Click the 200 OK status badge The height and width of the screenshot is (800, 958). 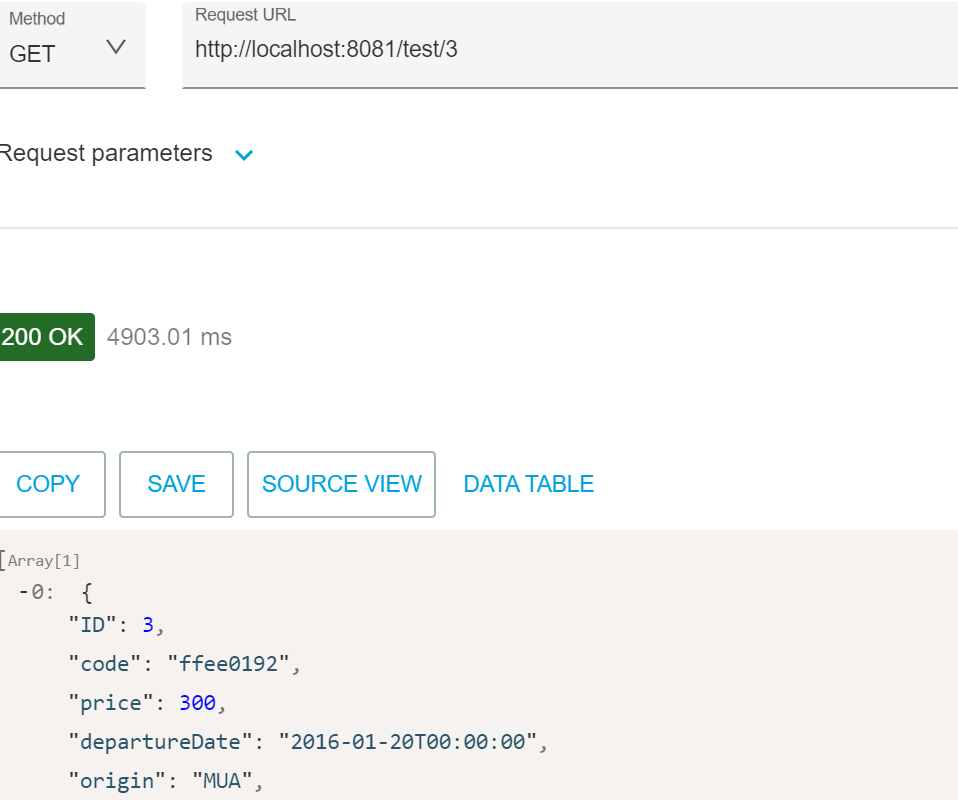click(x=46, y=337)
